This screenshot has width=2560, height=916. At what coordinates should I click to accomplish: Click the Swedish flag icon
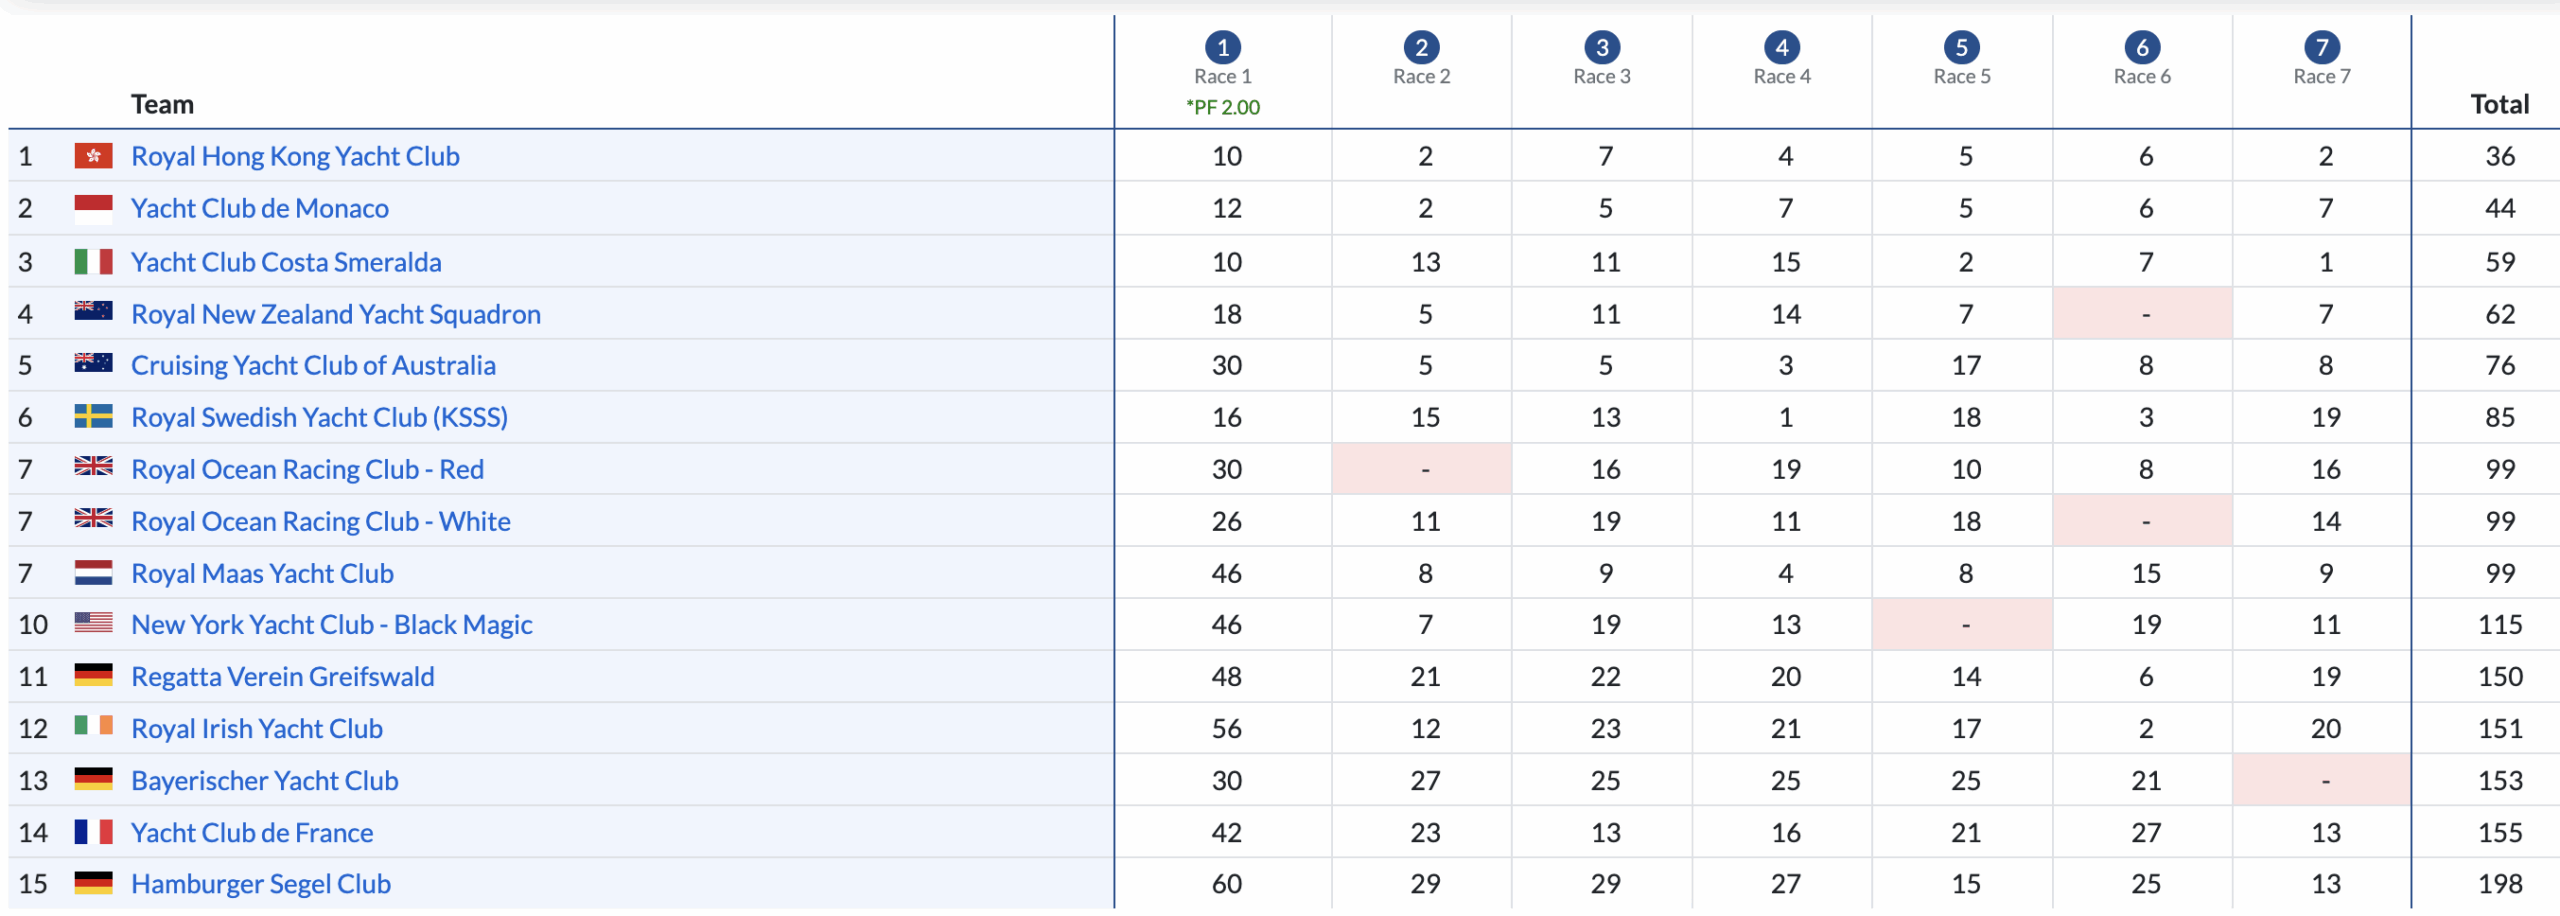[x=93, y=416]
